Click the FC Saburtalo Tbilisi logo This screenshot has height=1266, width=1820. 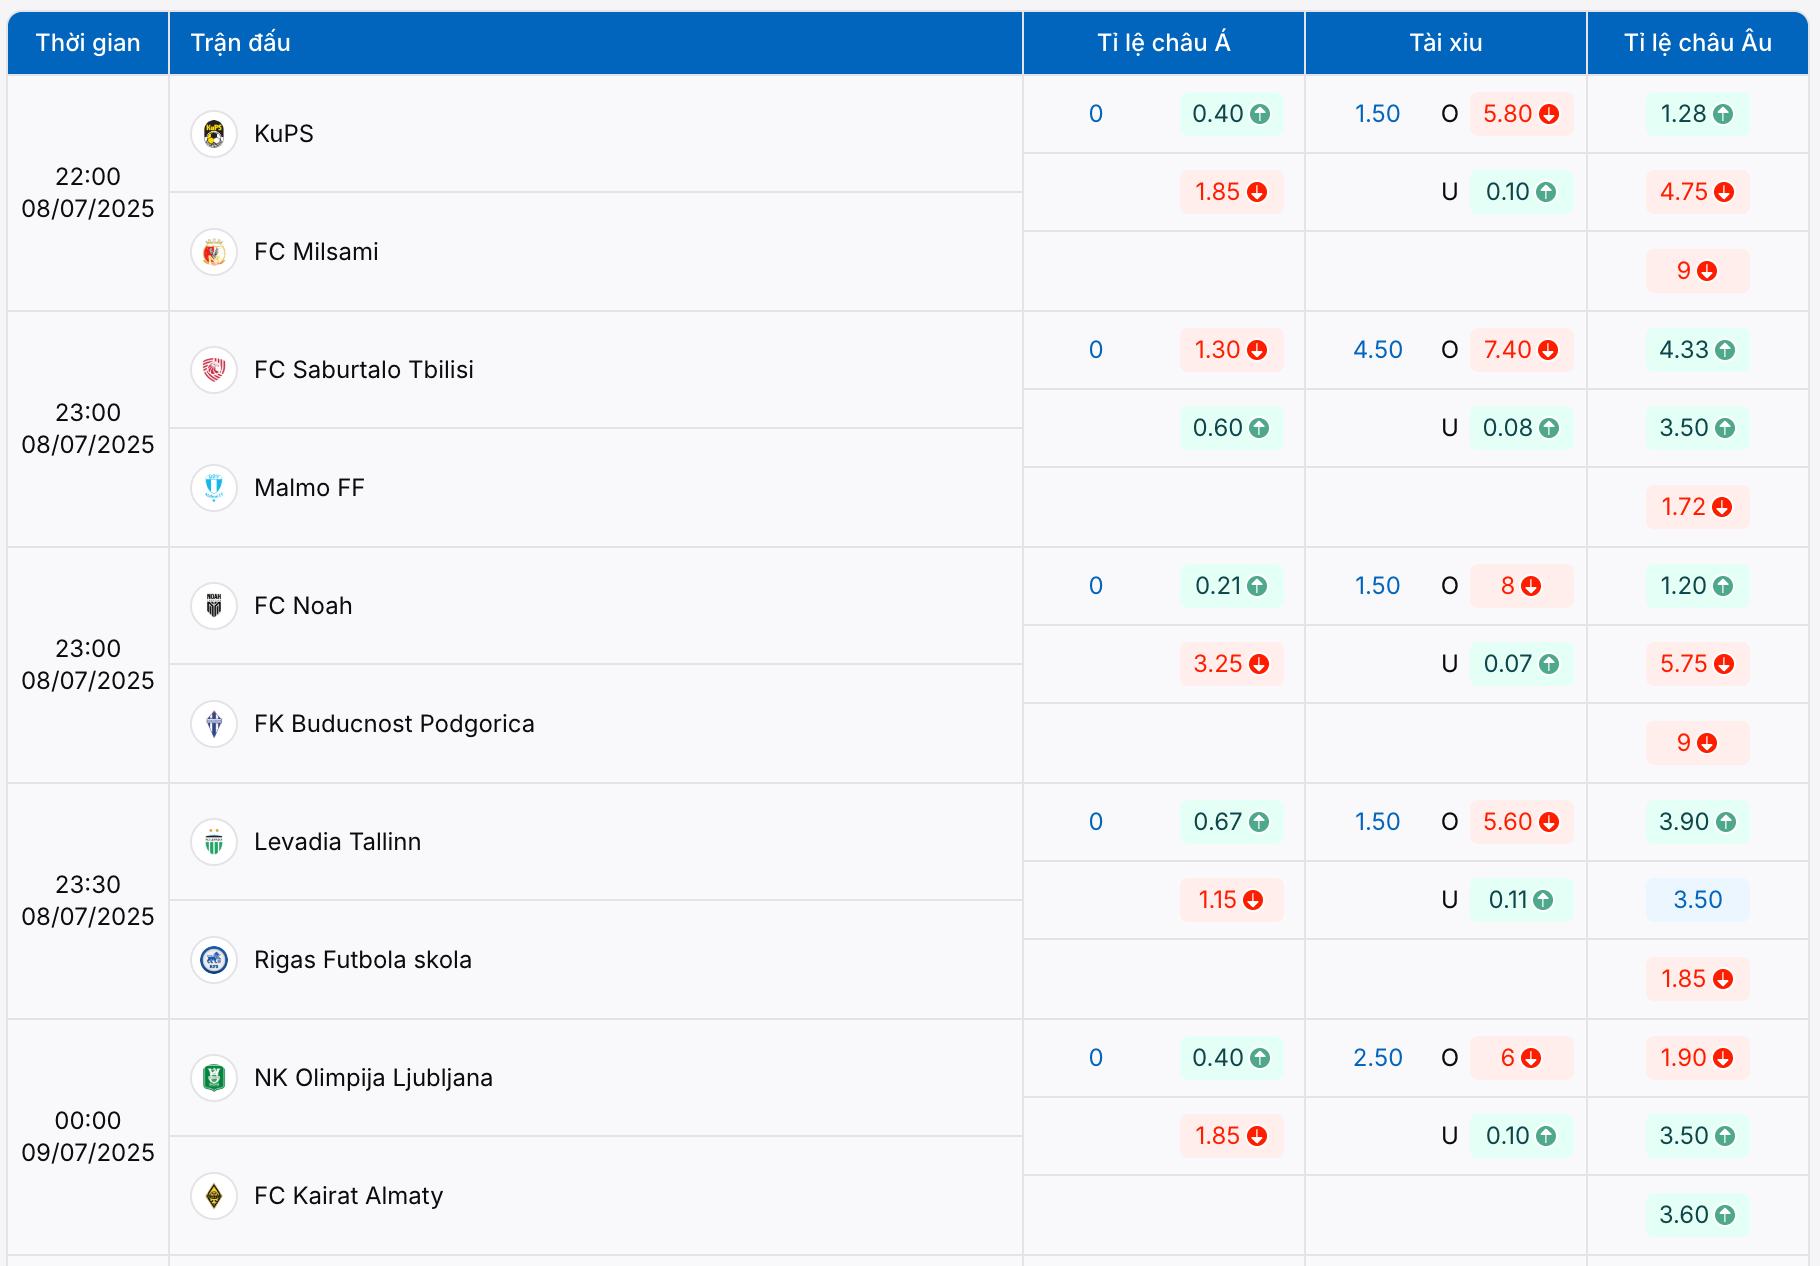coord(213,370)
